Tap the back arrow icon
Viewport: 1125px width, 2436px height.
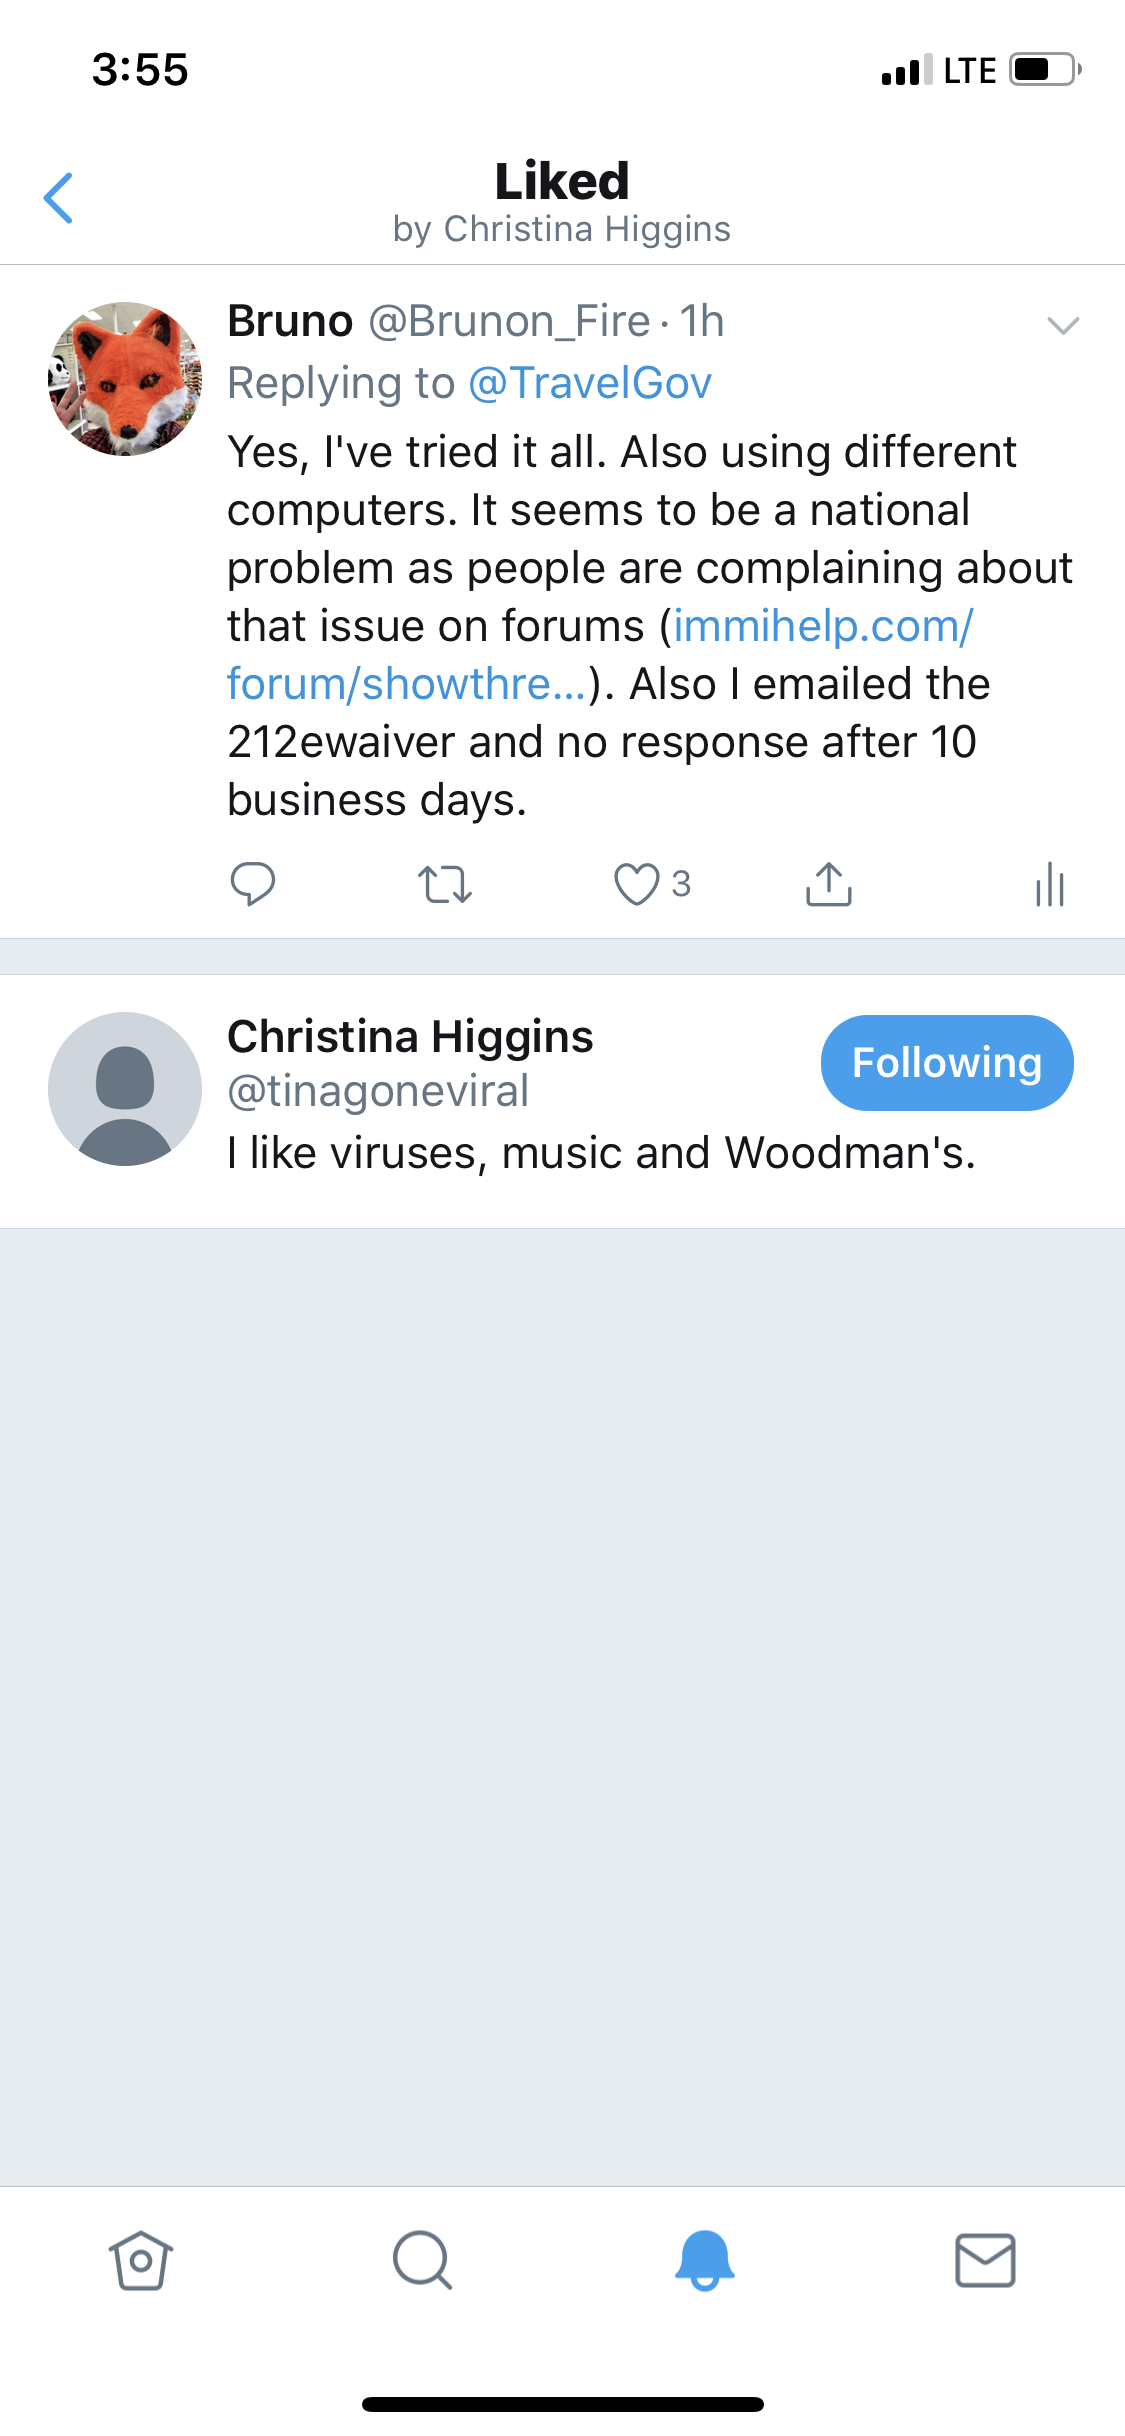point(59,198)
